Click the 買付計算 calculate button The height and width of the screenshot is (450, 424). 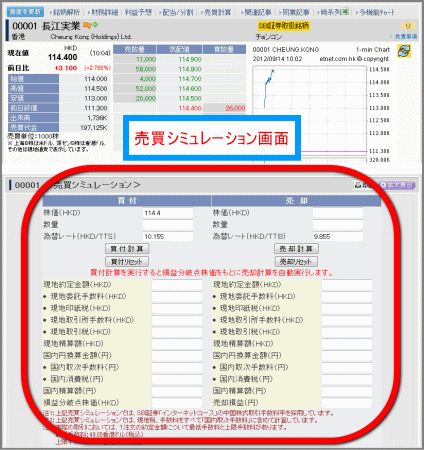point(127,249)
